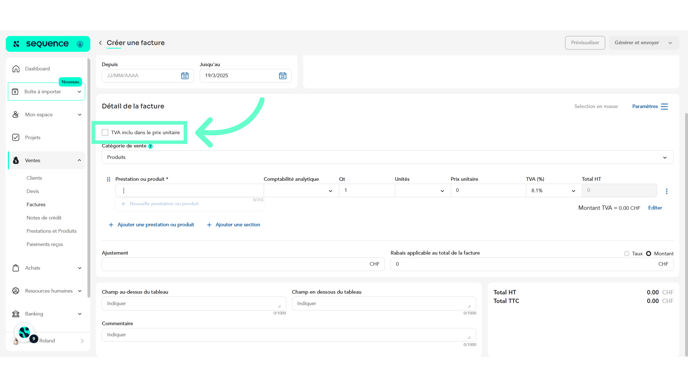Expand the Mon espace menu
688x387 pixels.
79,115
